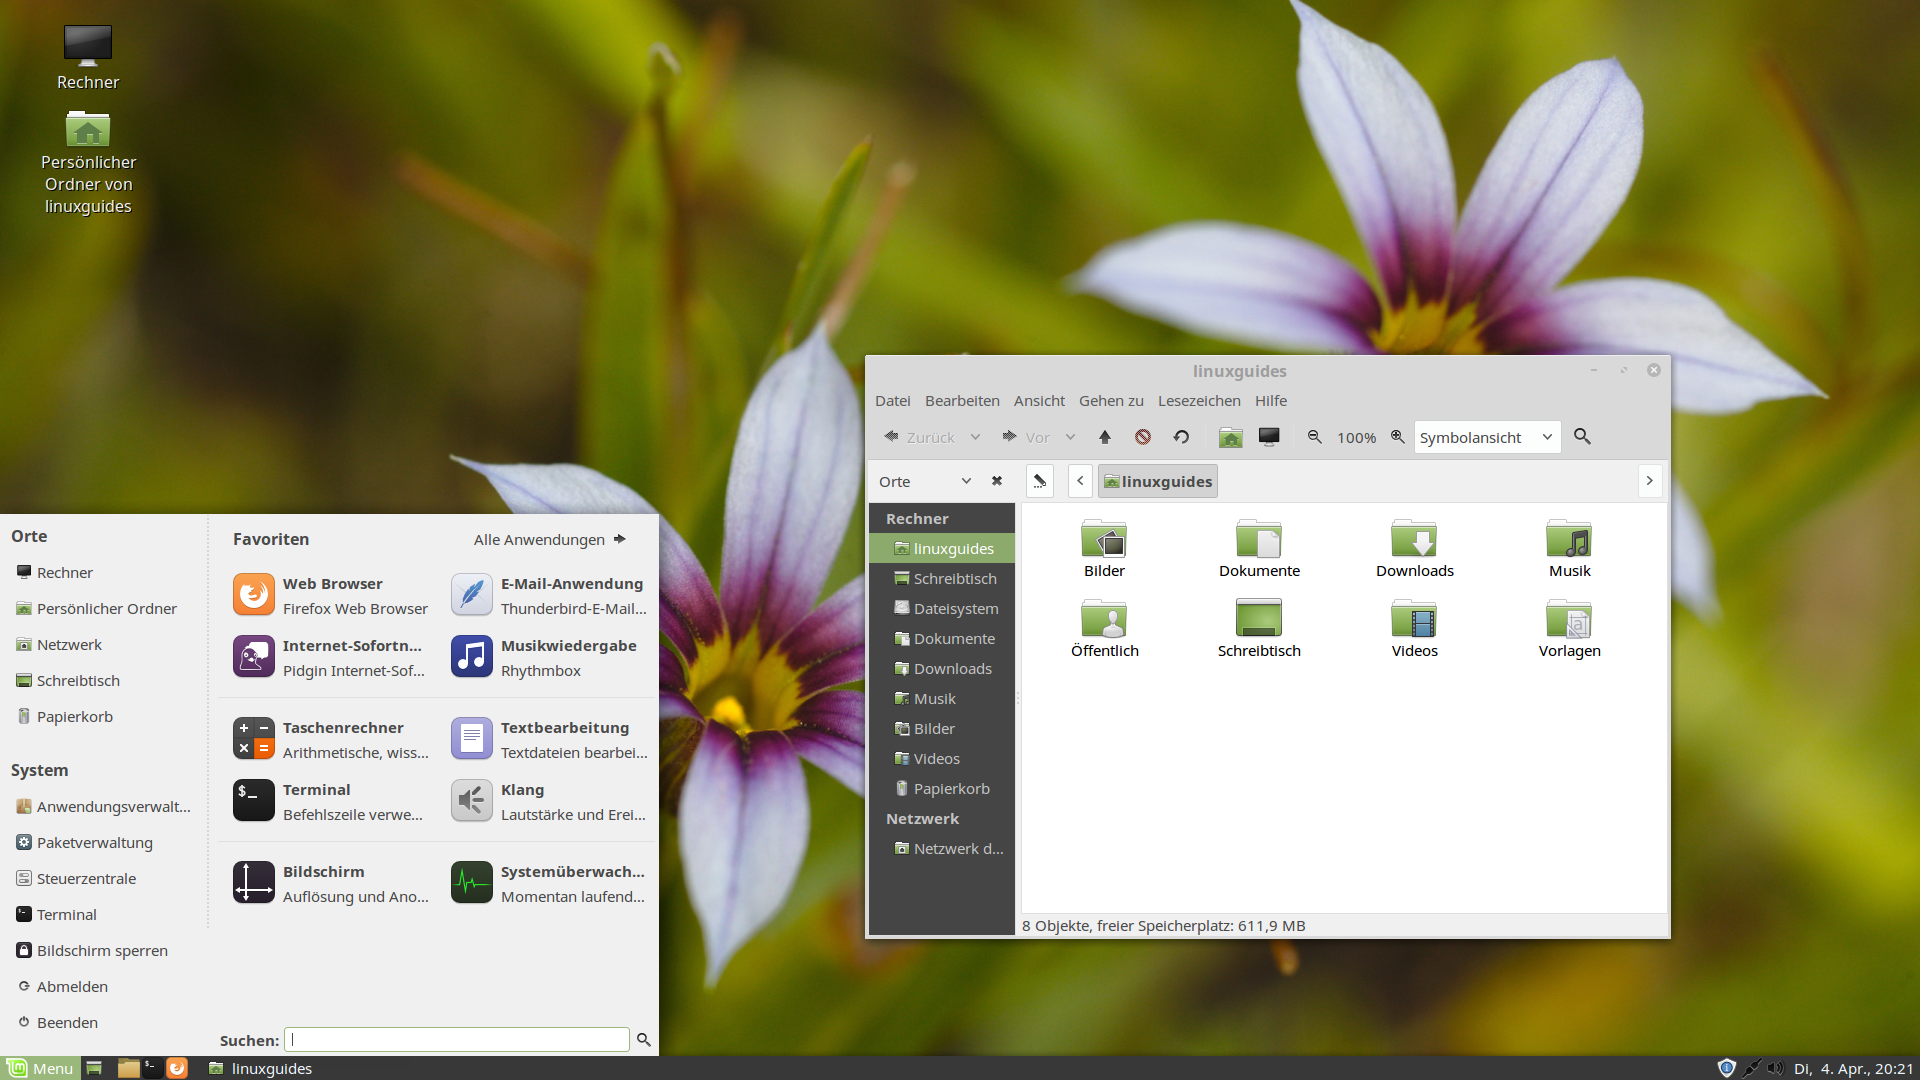Click the computer icon in the file manager toolbar
1920x1080 pixels.
(1269, 437)
